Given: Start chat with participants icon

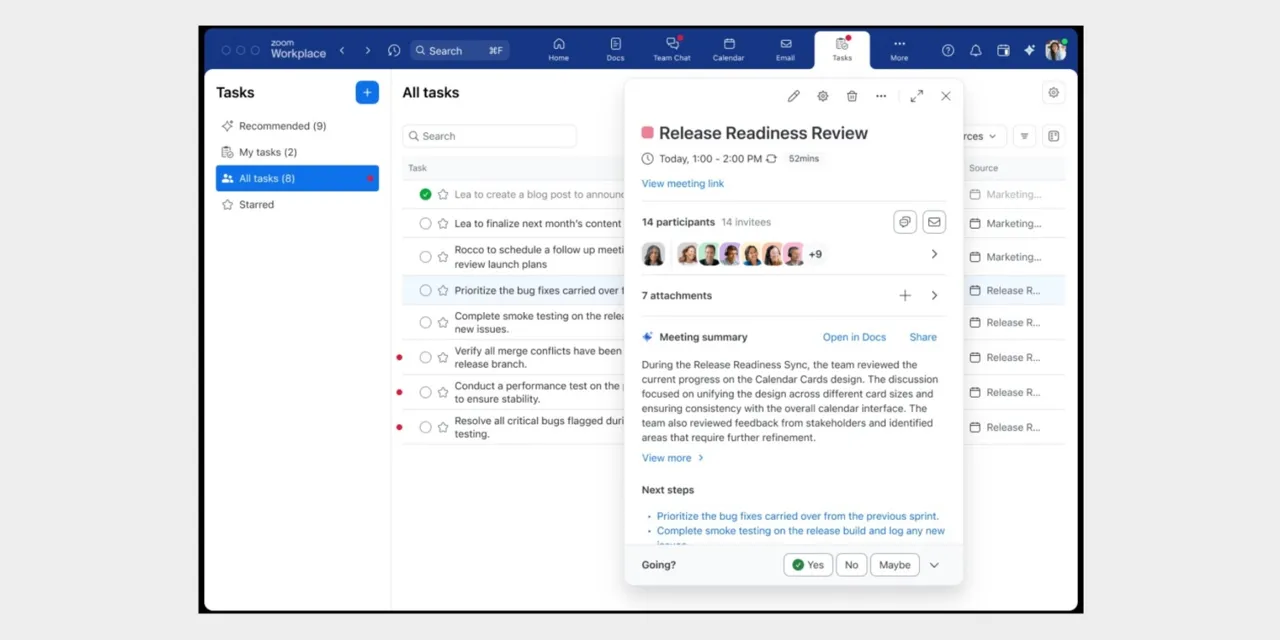Looking at the screenshot, I should tap(905, 222).
